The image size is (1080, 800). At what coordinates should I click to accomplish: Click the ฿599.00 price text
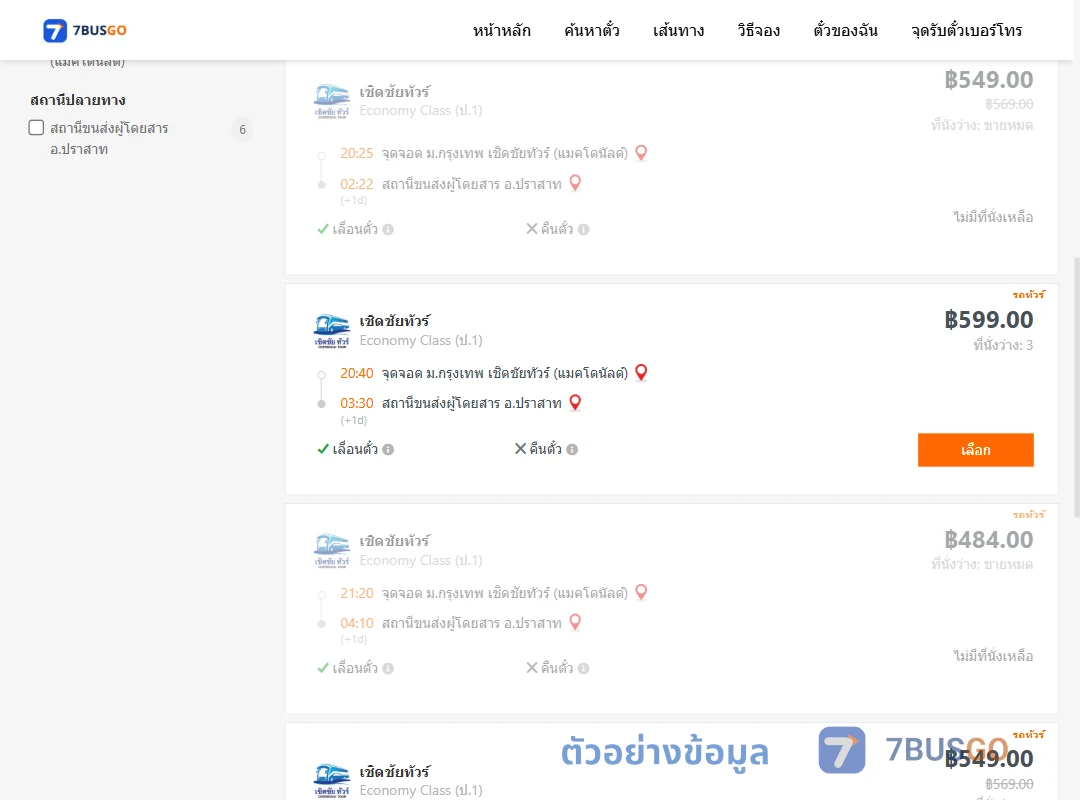988,320
